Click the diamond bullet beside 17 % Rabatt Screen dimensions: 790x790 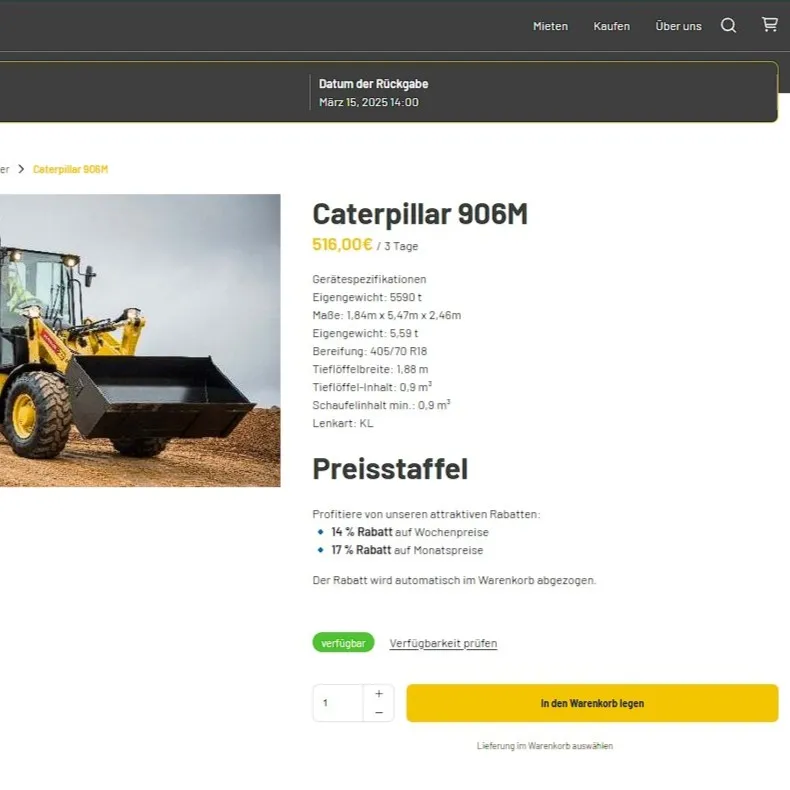coord(321,550)
